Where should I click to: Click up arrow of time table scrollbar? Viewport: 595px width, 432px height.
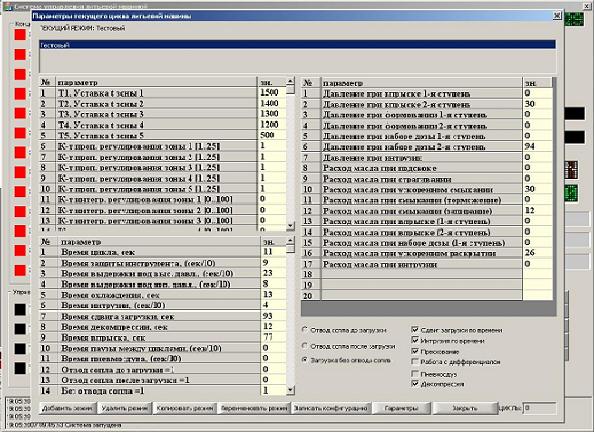(x=290, y=241)
